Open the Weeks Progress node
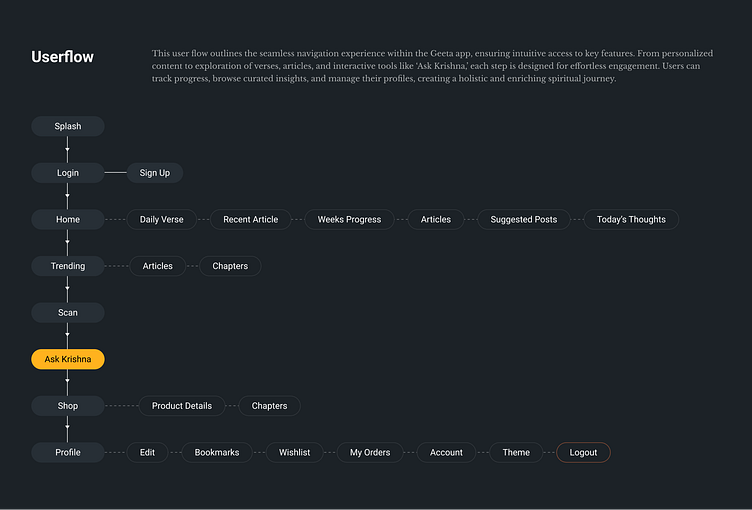Screen dimensions: 752x510 pyautogui.click(x=349, y=219)
